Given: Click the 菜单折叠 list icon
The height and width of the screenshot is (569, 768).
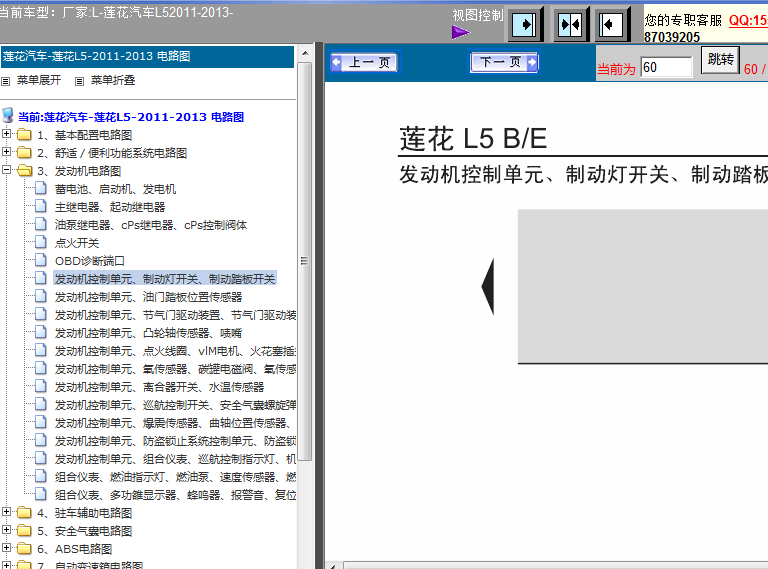Looking at the screenshot, I should point(79,81).
